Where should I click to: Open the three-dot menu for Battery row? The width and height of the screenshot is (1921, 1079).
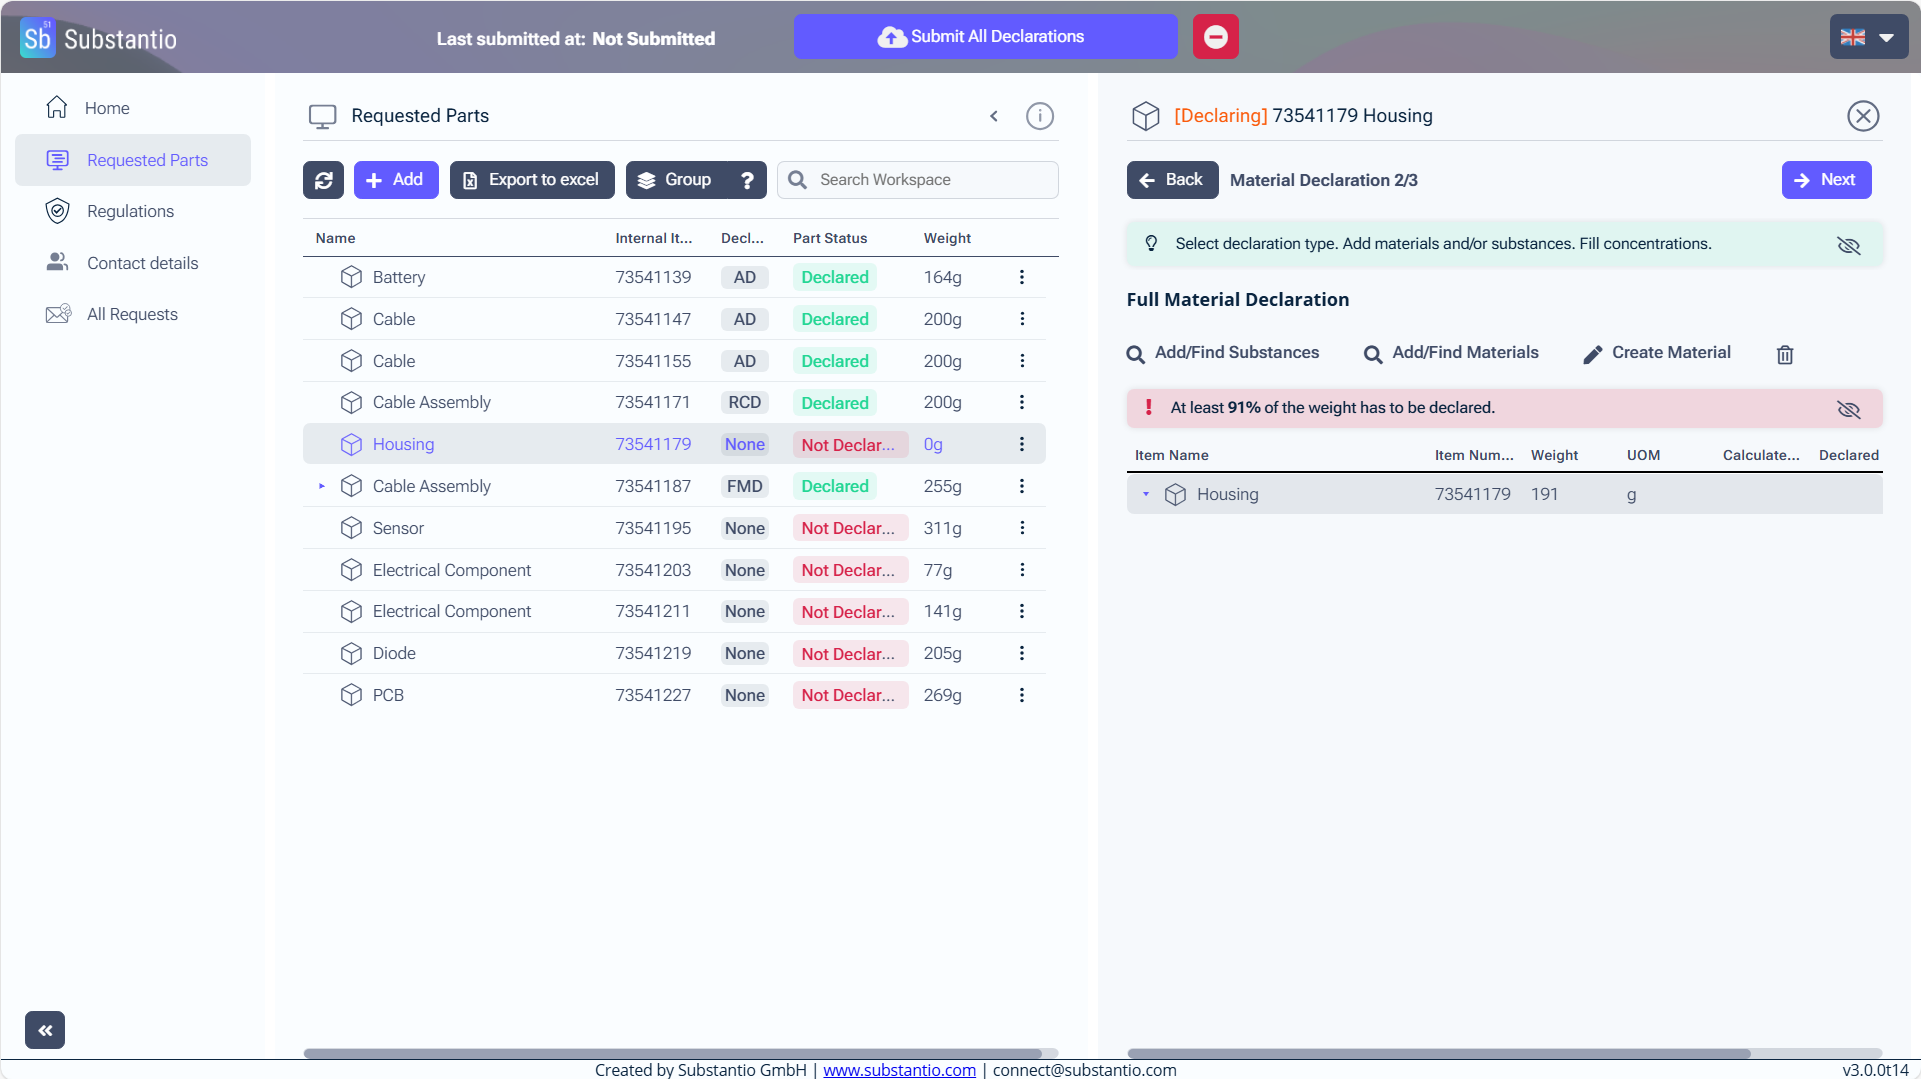1021,277
